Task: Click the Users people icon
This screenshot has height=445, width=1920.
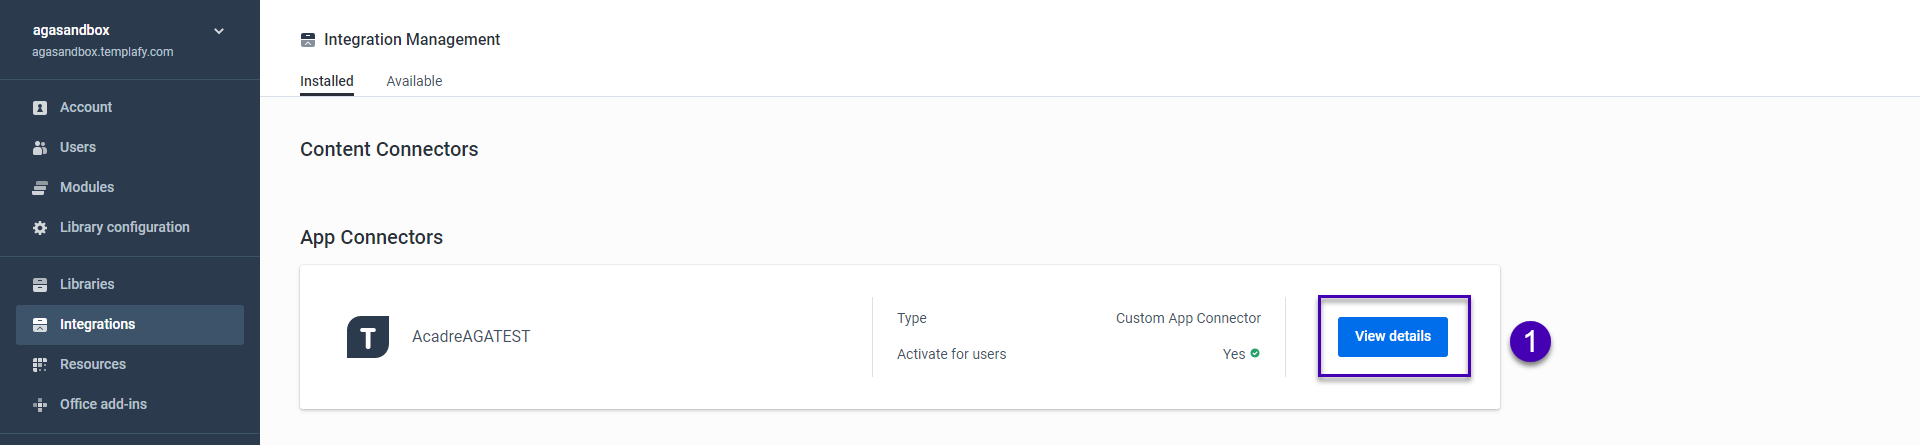Action: [40, 148]
